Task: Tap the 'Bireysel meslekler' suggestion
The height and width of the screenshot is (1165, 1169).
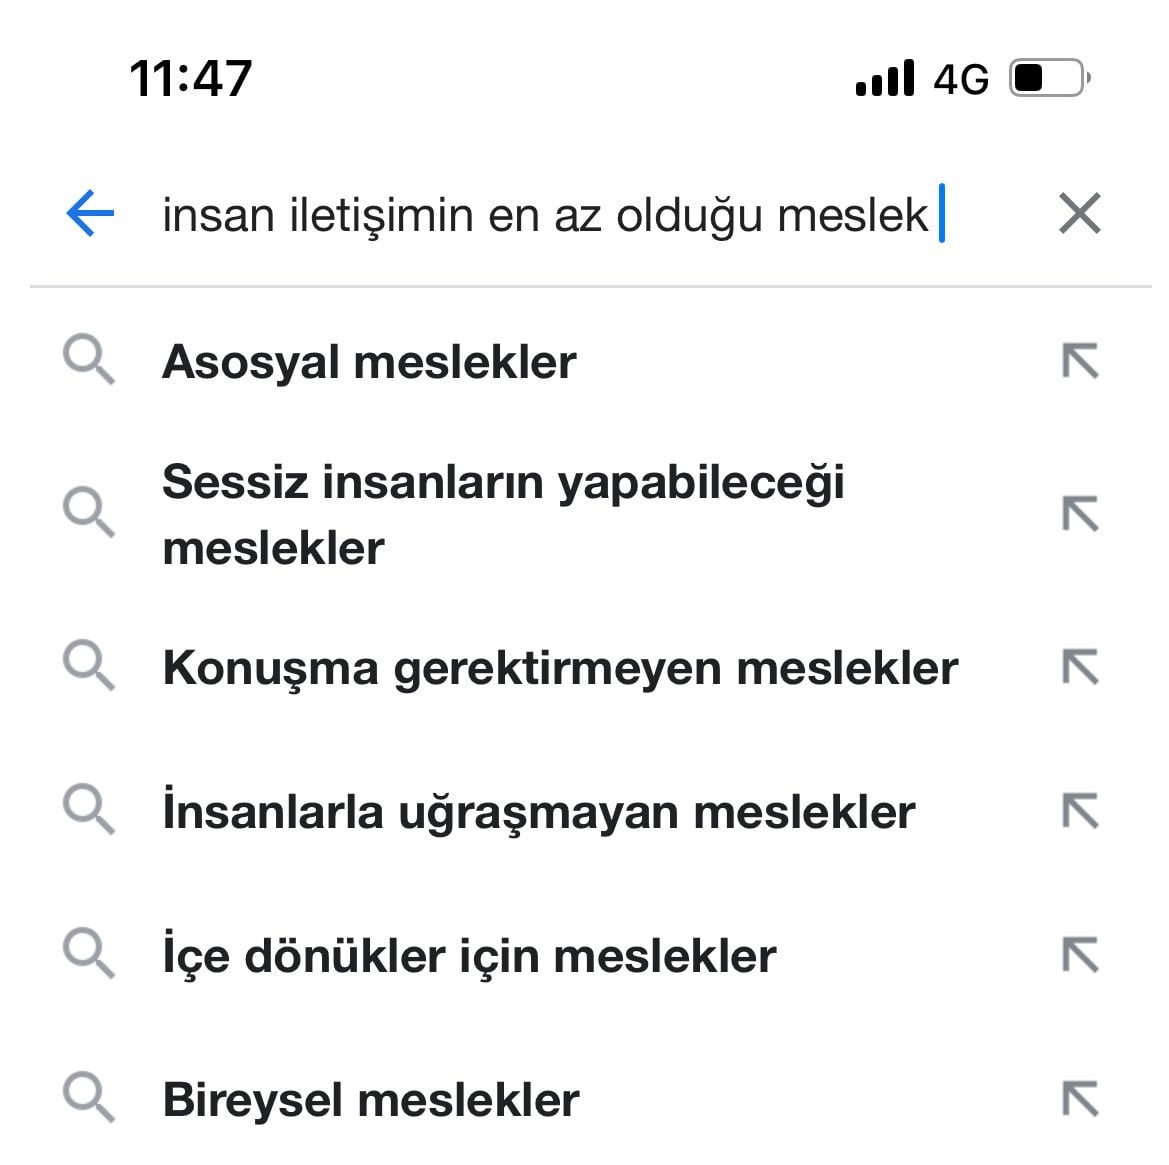Action: tap(370, 1100)
